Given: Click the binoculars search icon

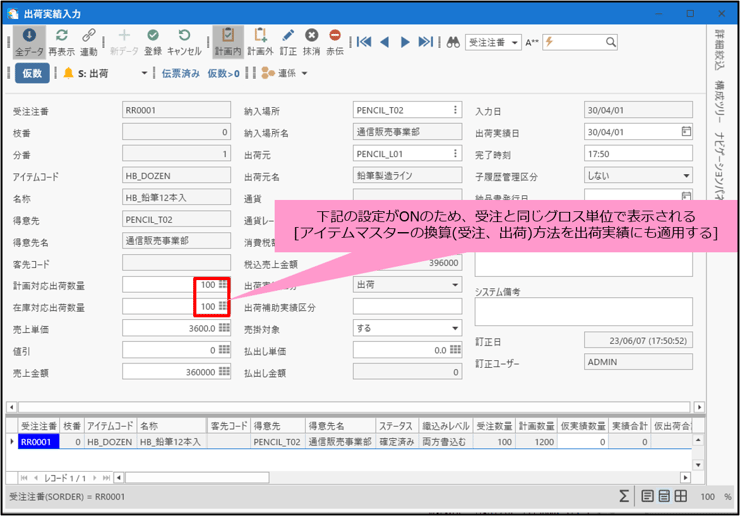Looking at the screenshot, I should pyautogui.click(x=453, y=42).
